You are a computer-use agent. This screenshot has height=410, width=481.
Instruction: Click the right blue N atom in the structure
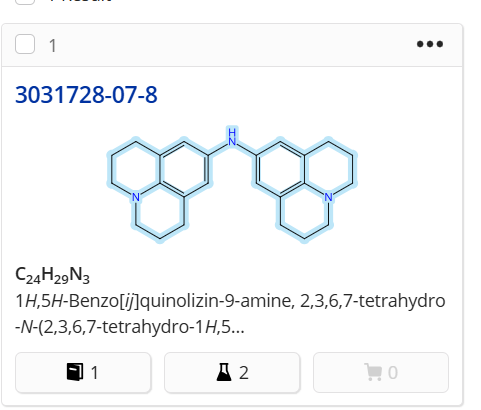pos(328,197)
